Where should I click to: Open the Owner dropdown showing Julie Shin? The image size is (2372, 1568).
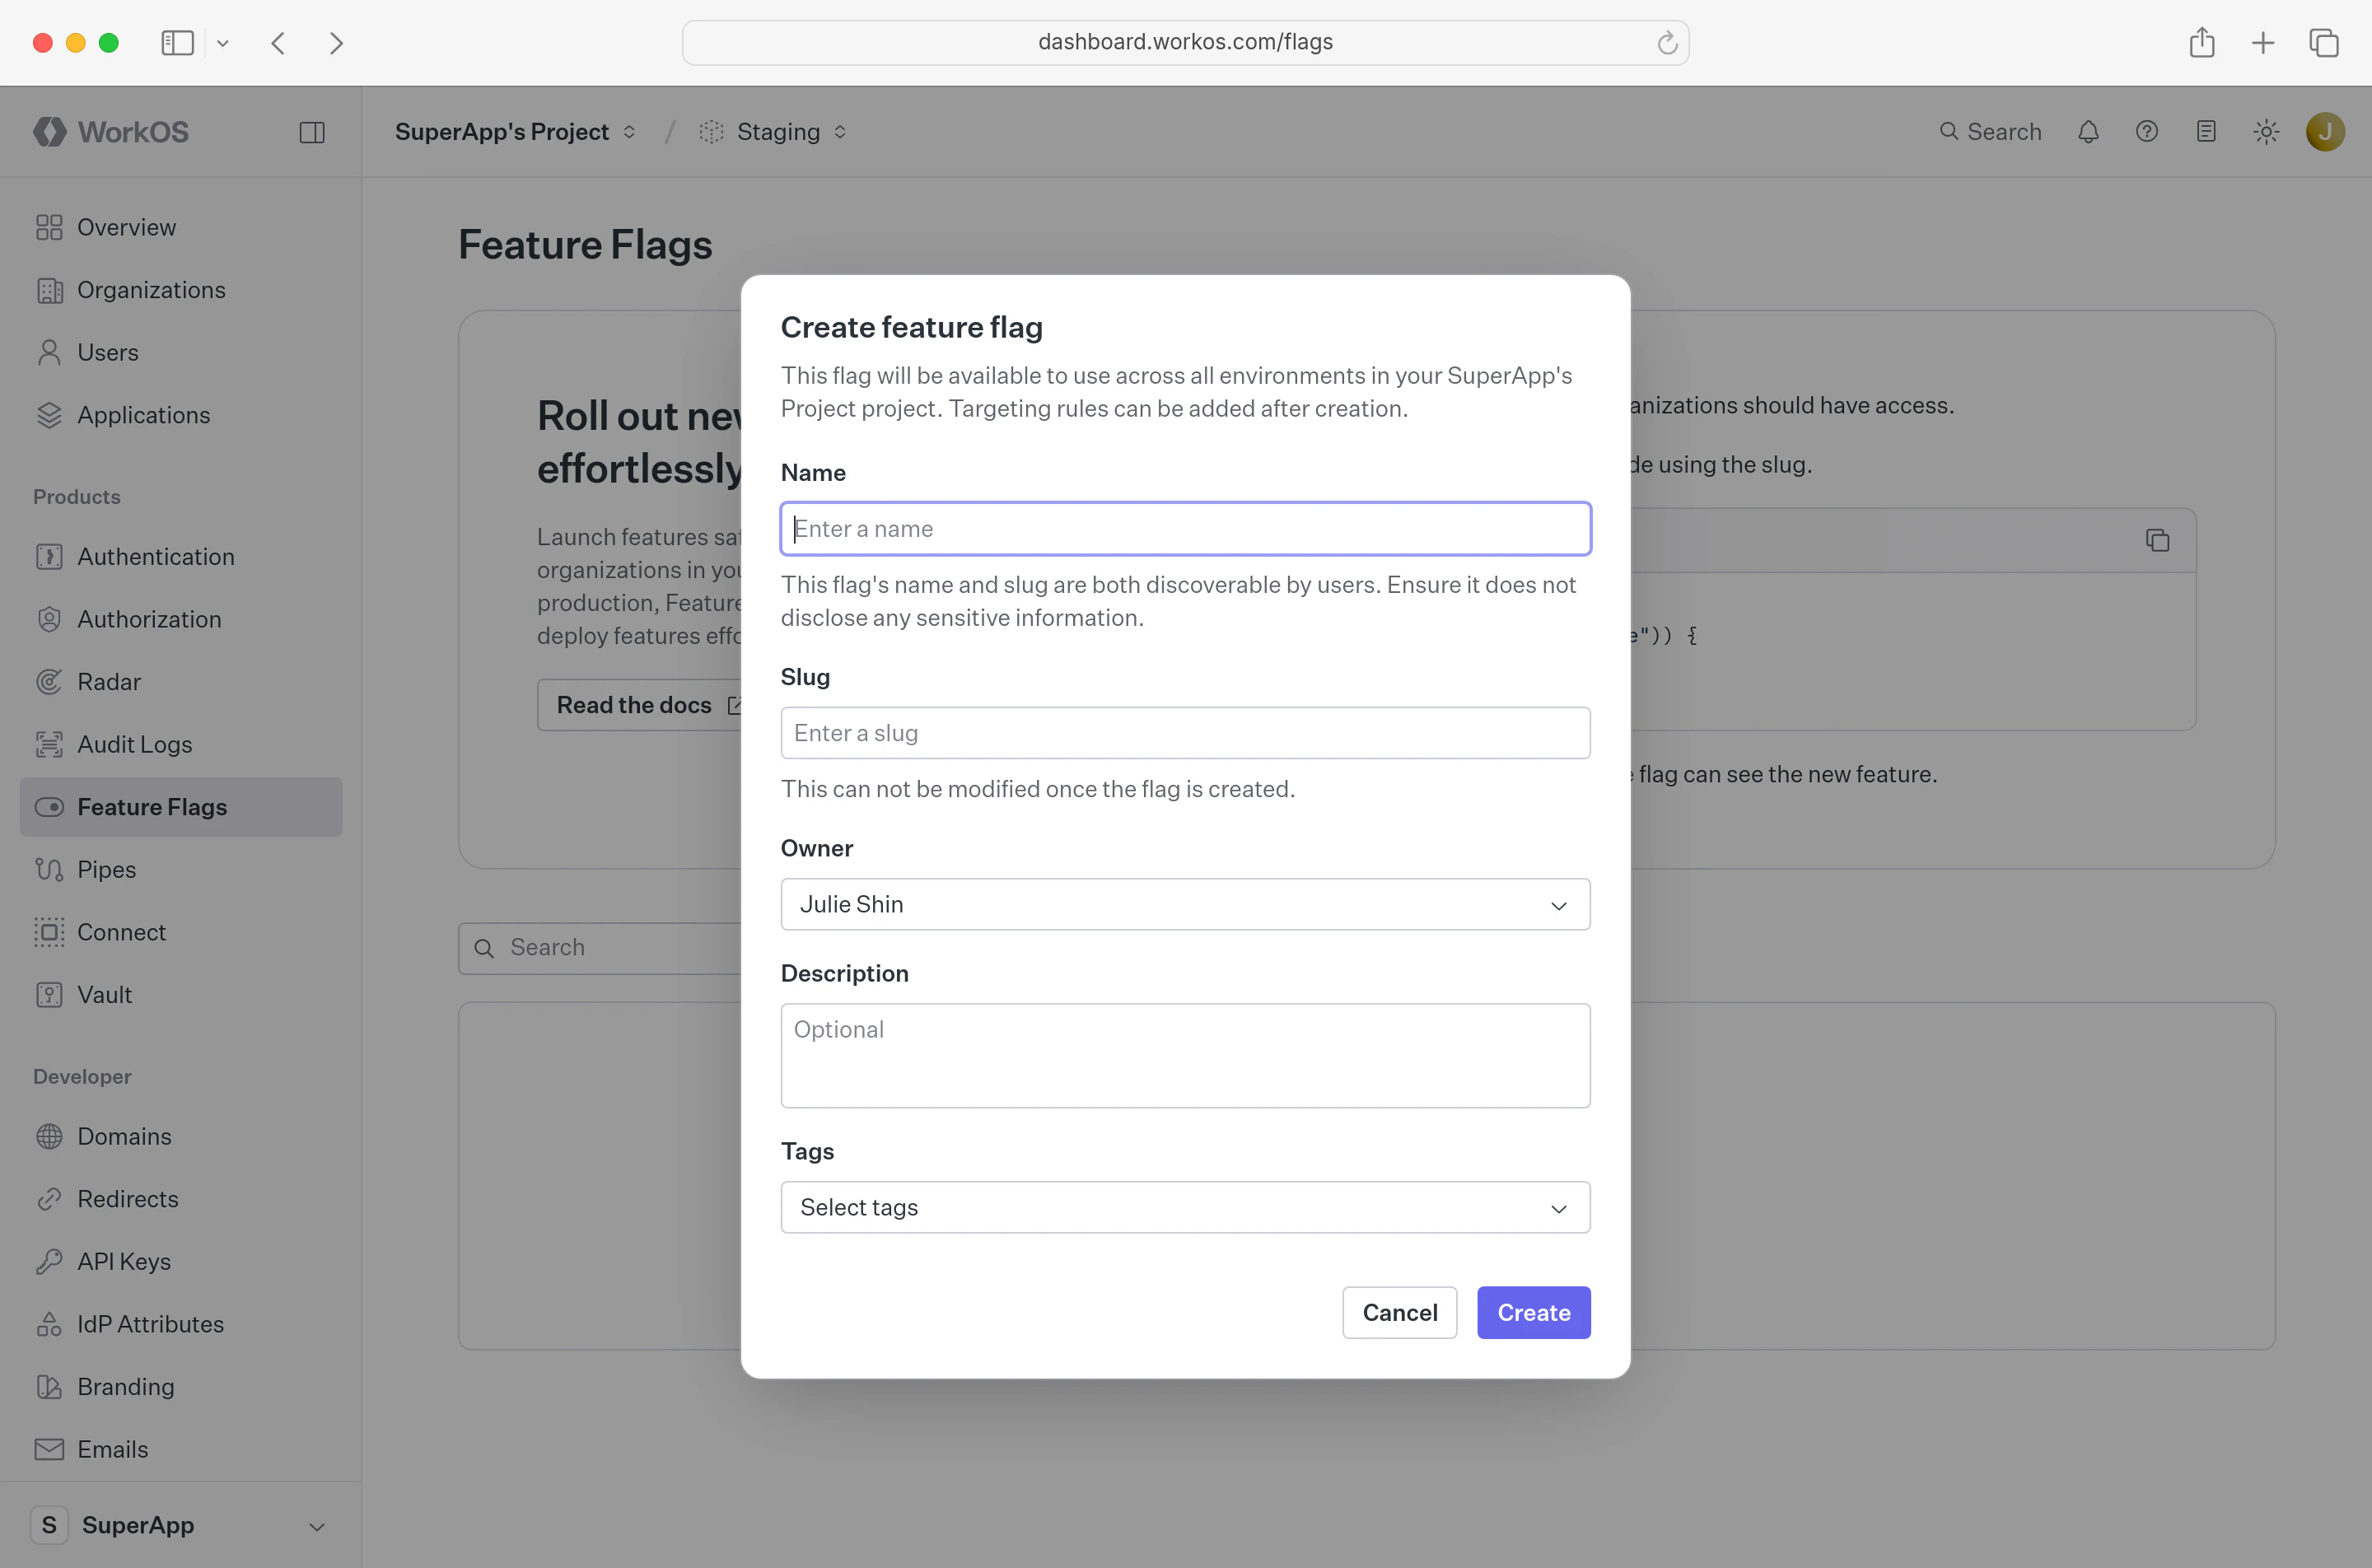tap(1185, 904)
